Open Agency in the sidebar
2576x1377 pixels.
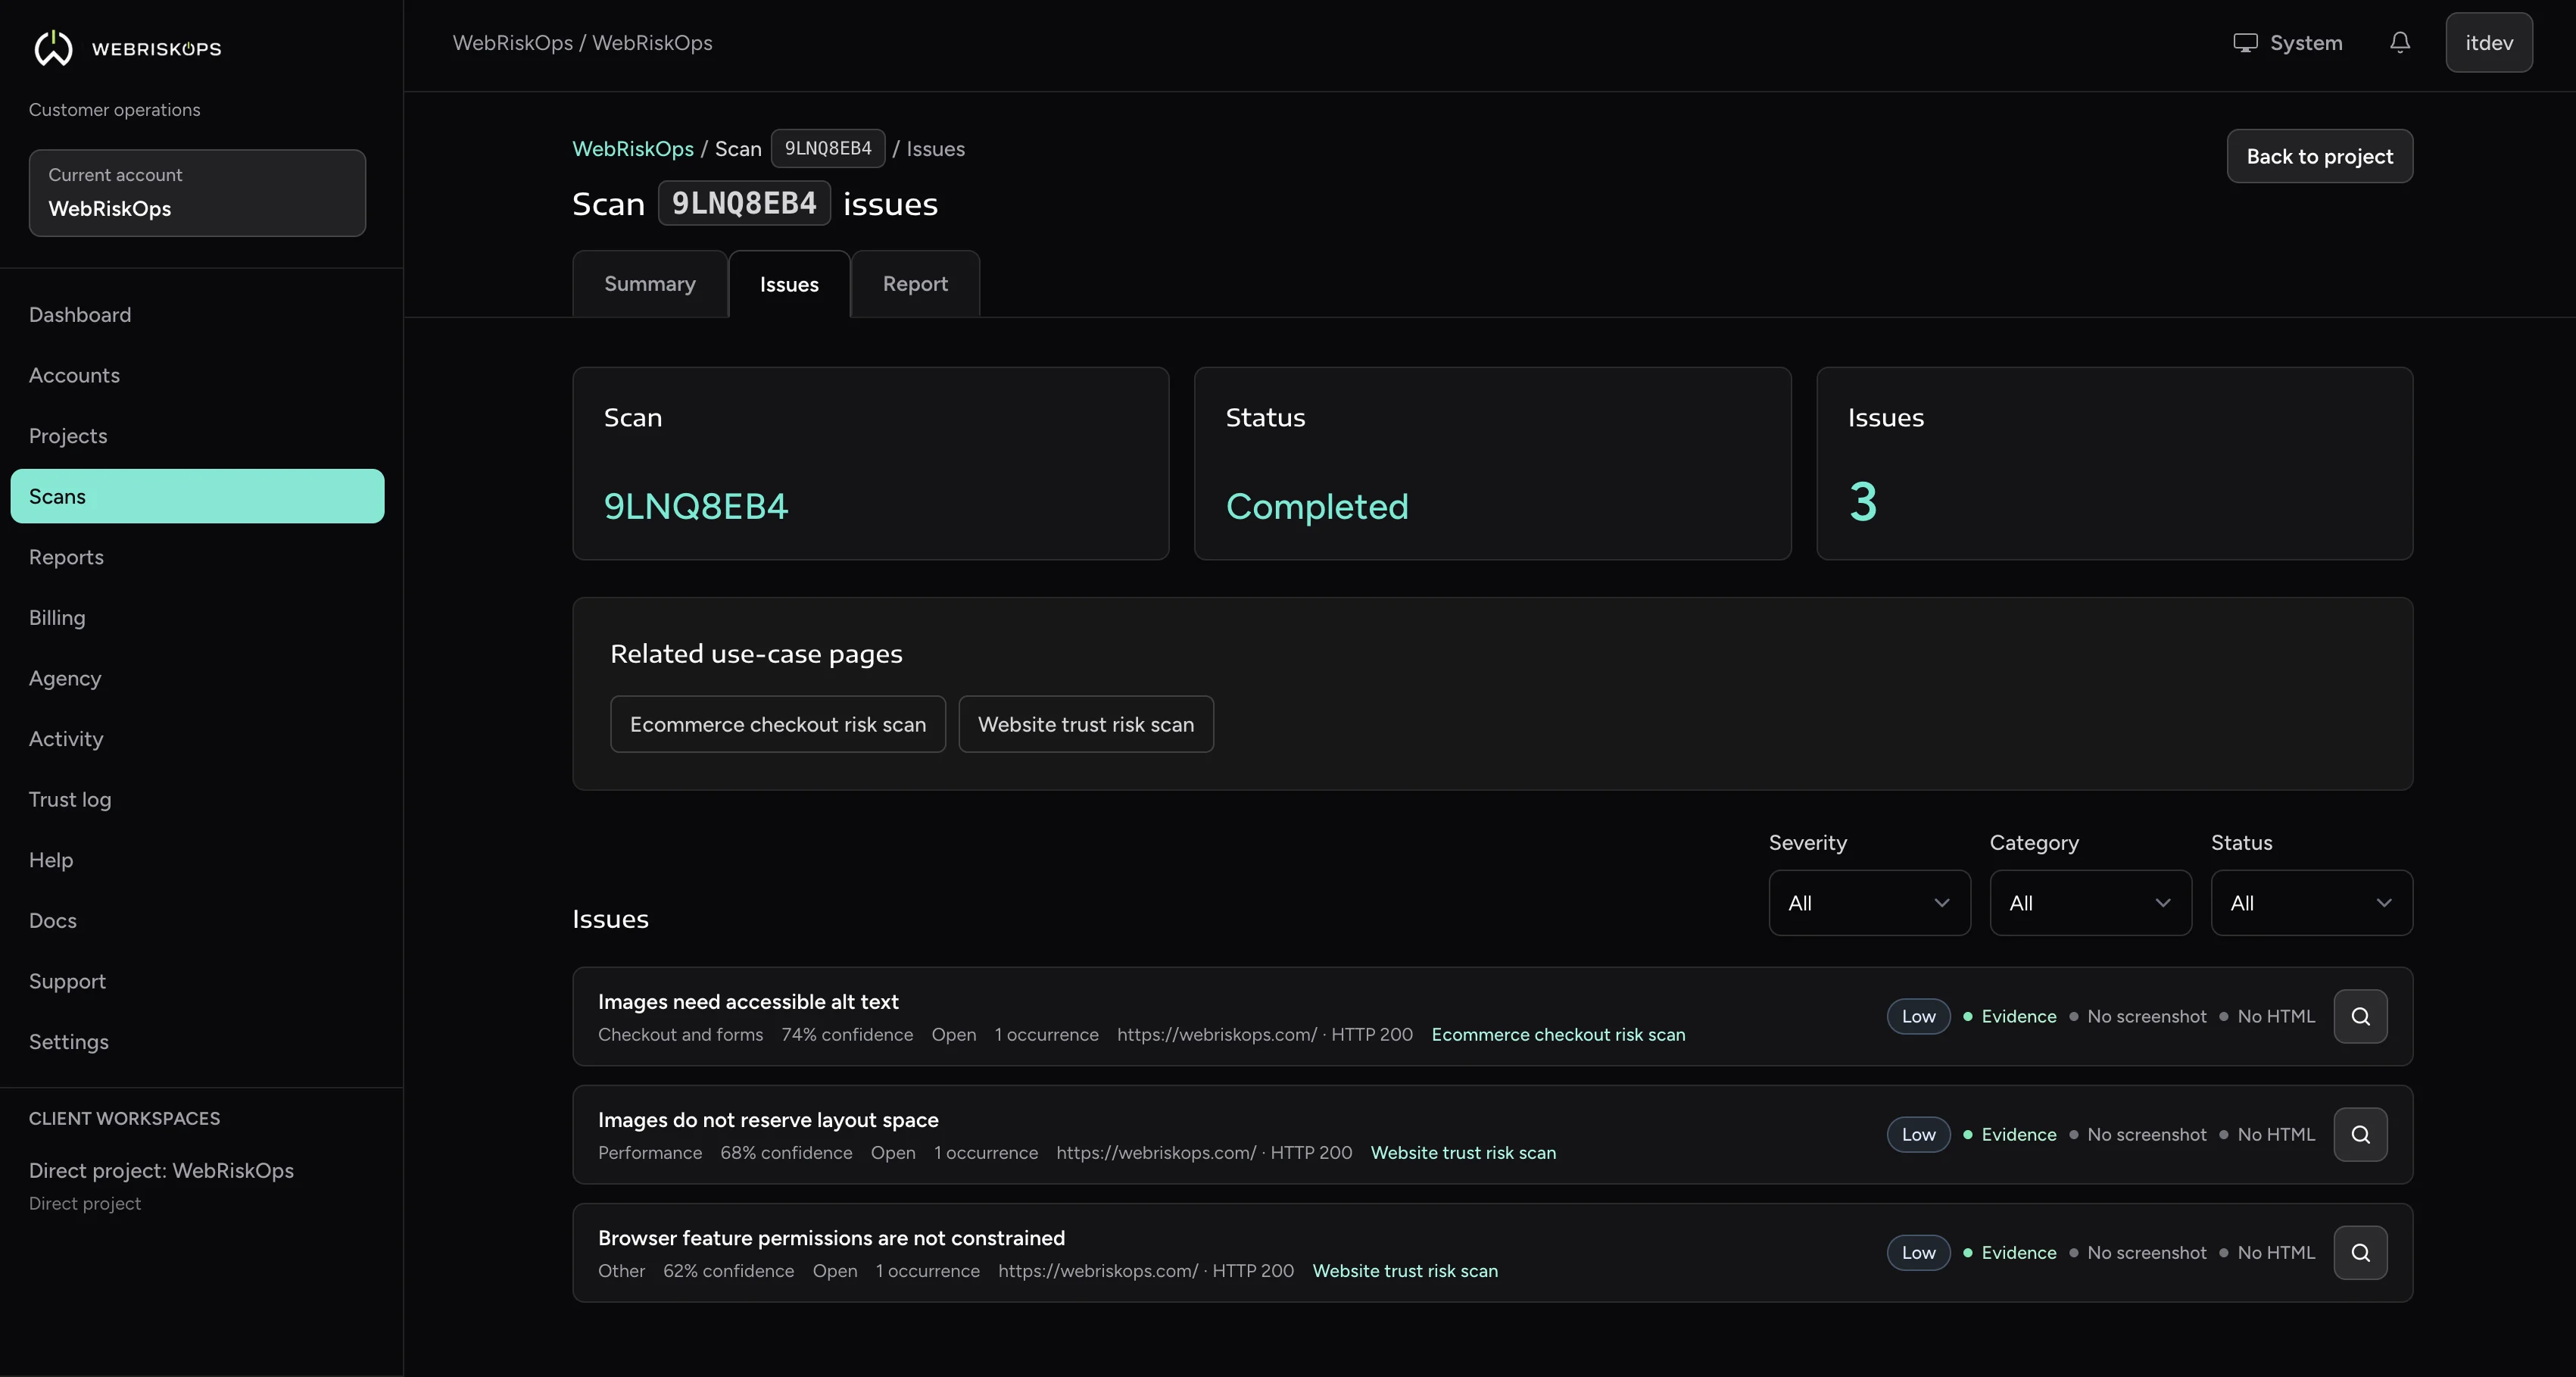pos(197,678)
